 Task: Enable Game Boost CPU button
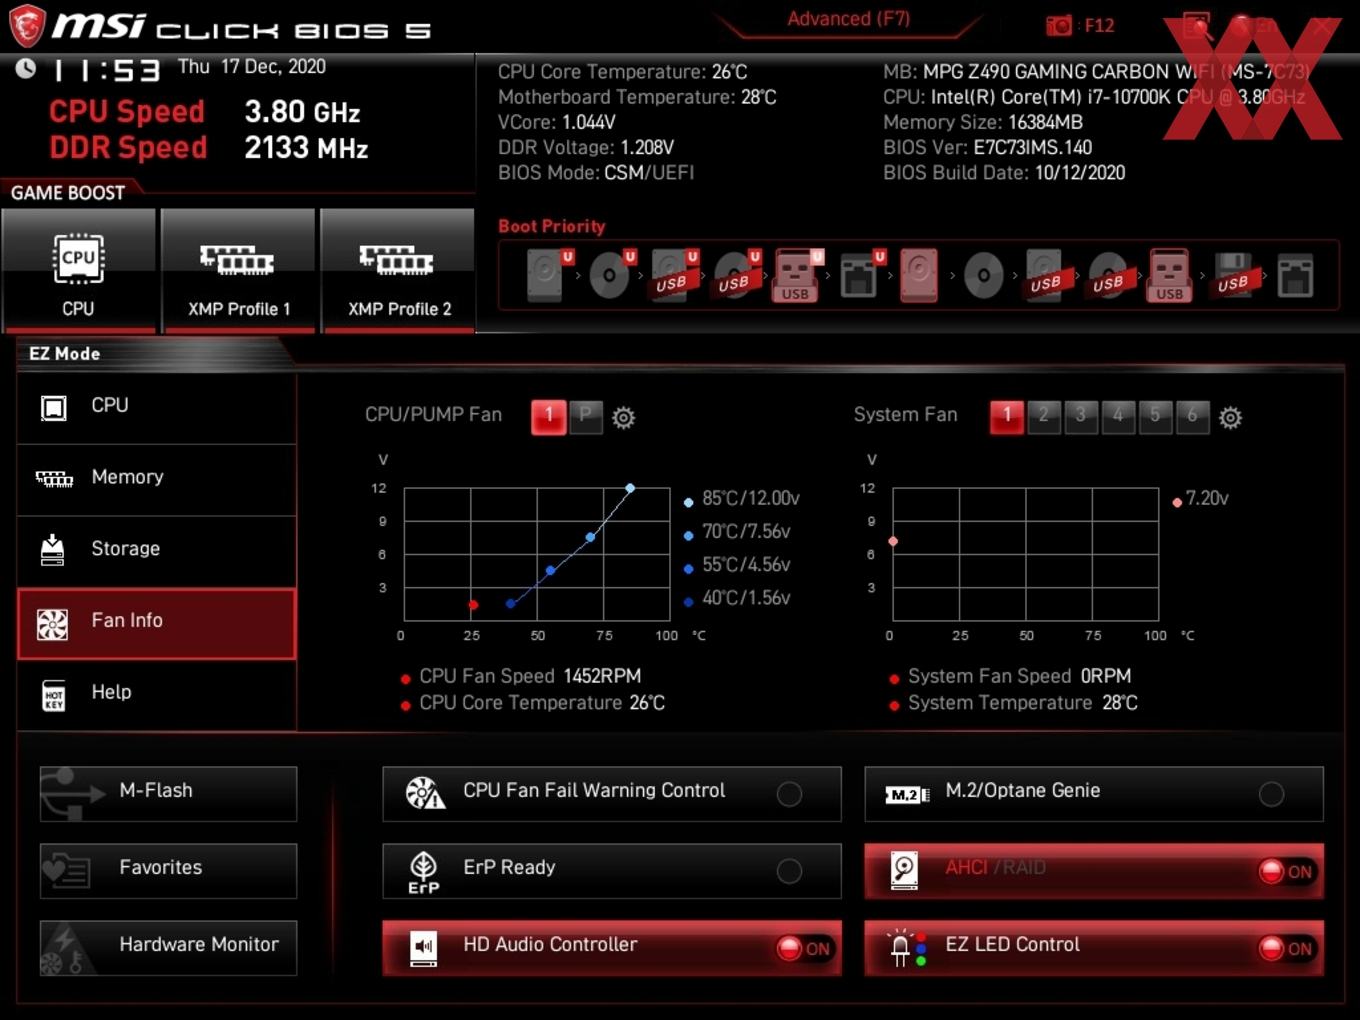pyautogui.click(x=78, y=270)
